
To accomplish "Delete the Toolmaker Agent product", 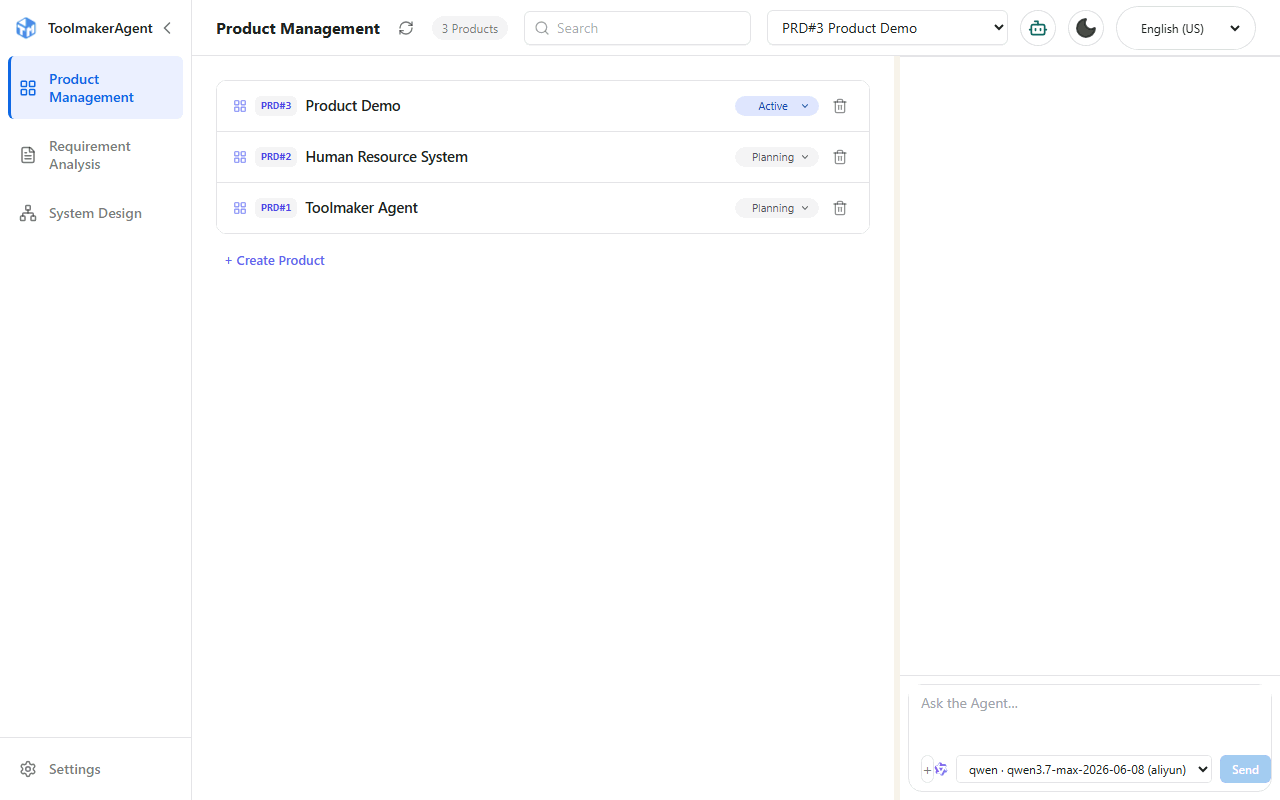I will click(x=840, y=208).
